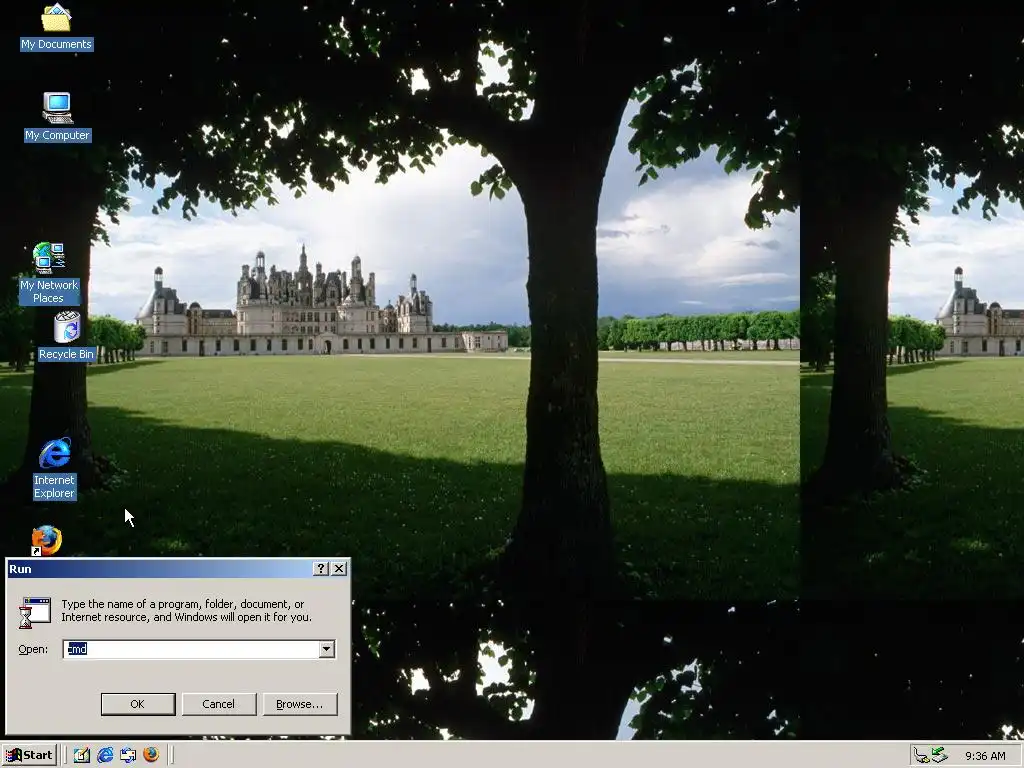Select the My Network Places icon
Viewport: 1024px width, 768px height.
pyautogui.click(x=49, y=273)
